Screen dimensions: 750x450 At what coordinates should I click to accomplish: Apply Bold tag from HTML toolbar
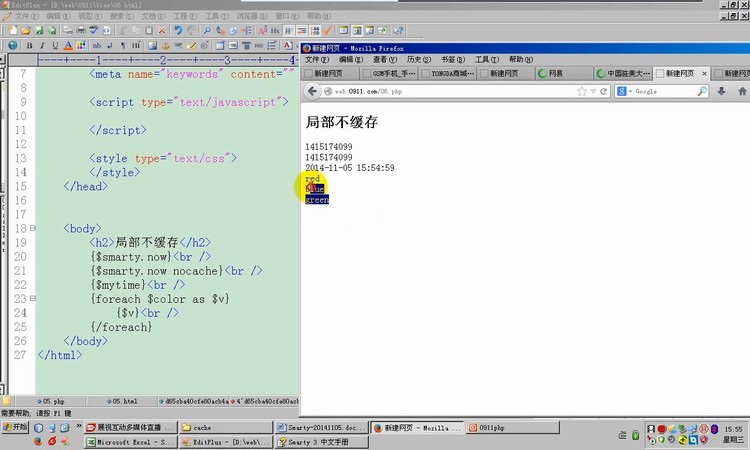tap(30, 45)
